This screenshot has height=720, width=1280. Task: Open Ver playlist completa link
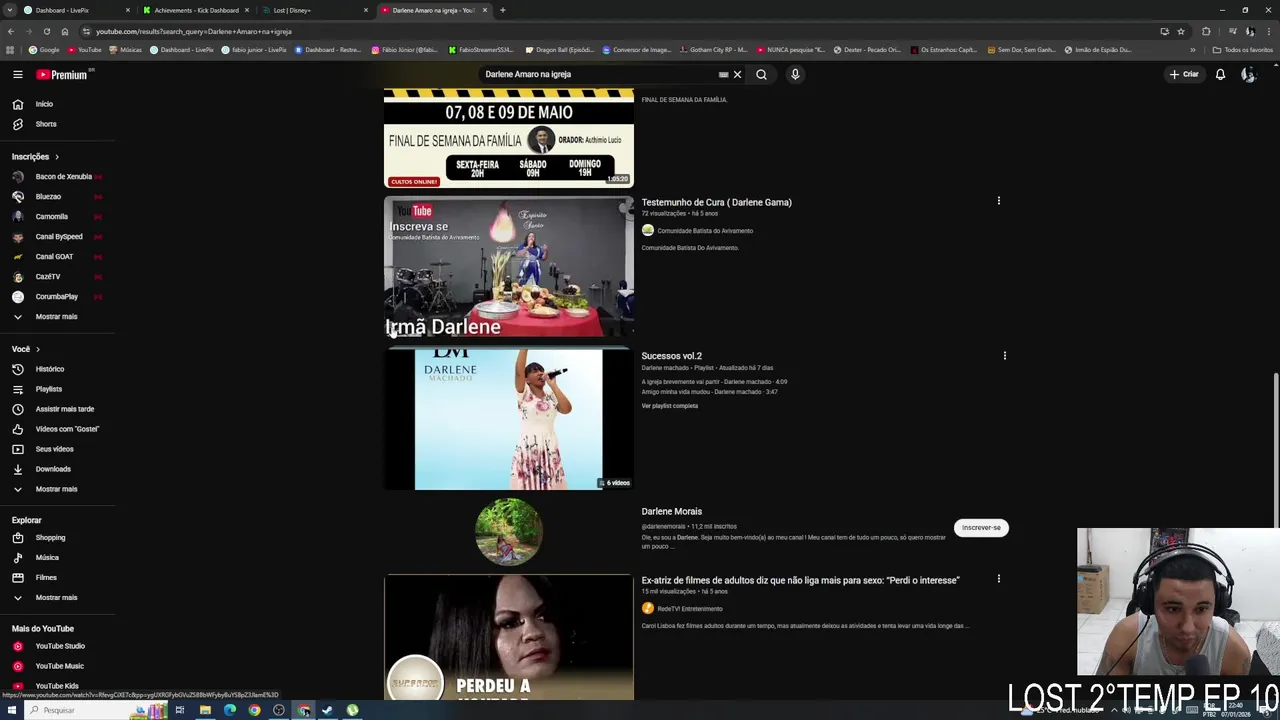(670, 406)
